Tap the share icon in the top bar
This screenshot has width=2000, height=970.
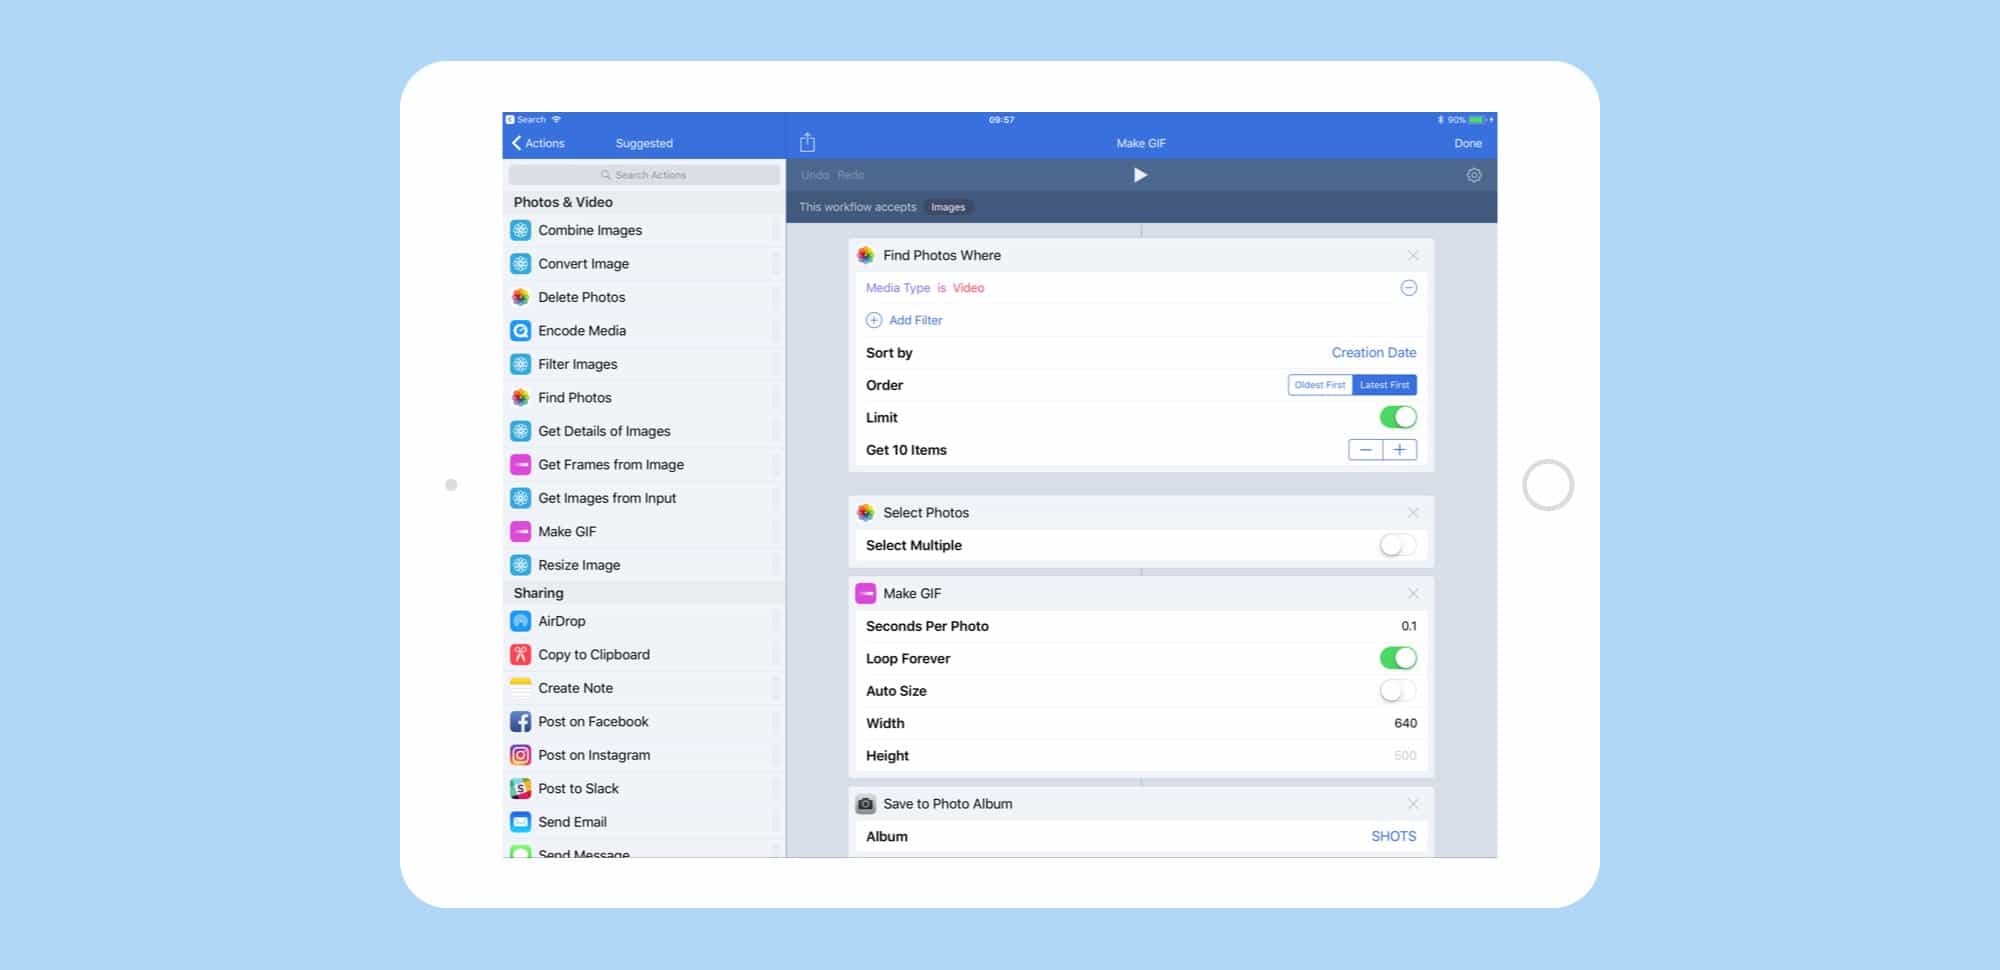click(x=807, y=143)
